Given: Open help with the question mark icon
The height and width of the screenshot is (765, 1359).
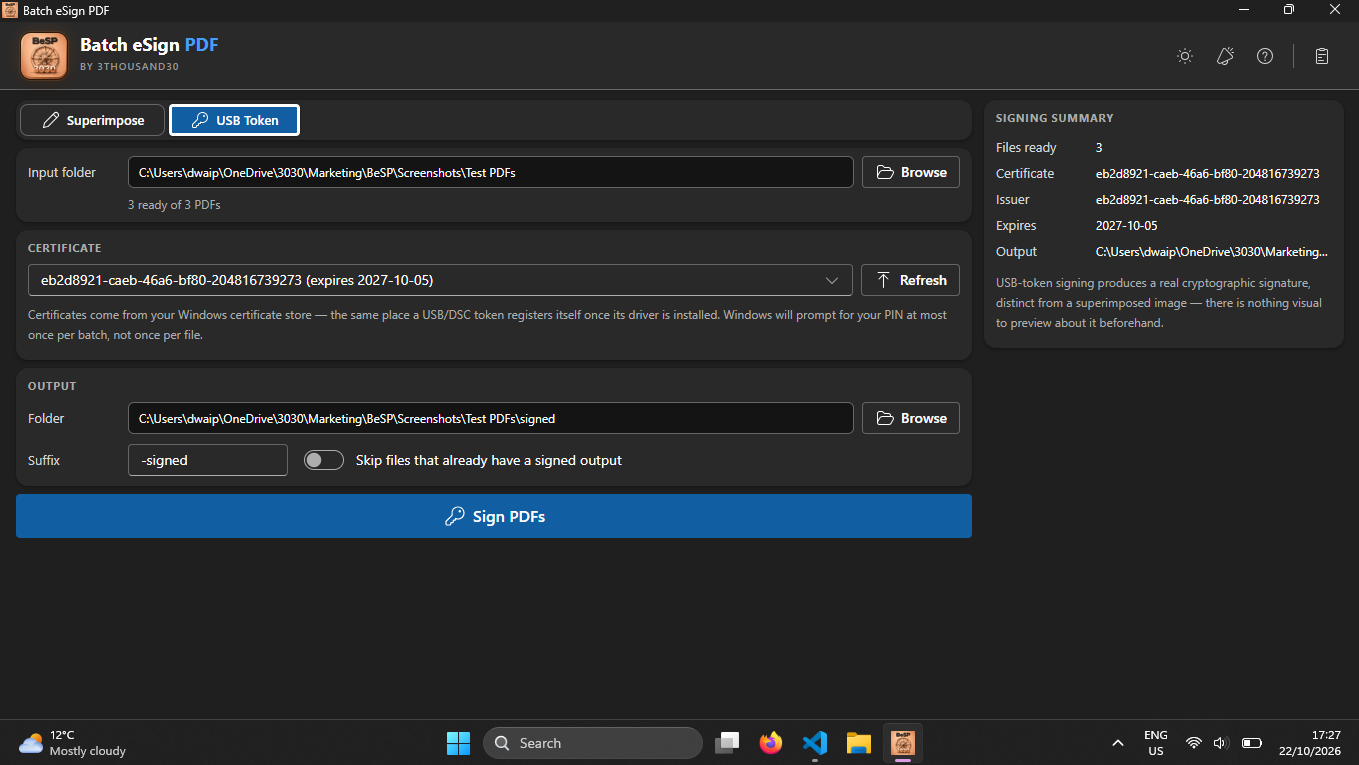Looking at the screenshot, I should tap(1265, 56).
